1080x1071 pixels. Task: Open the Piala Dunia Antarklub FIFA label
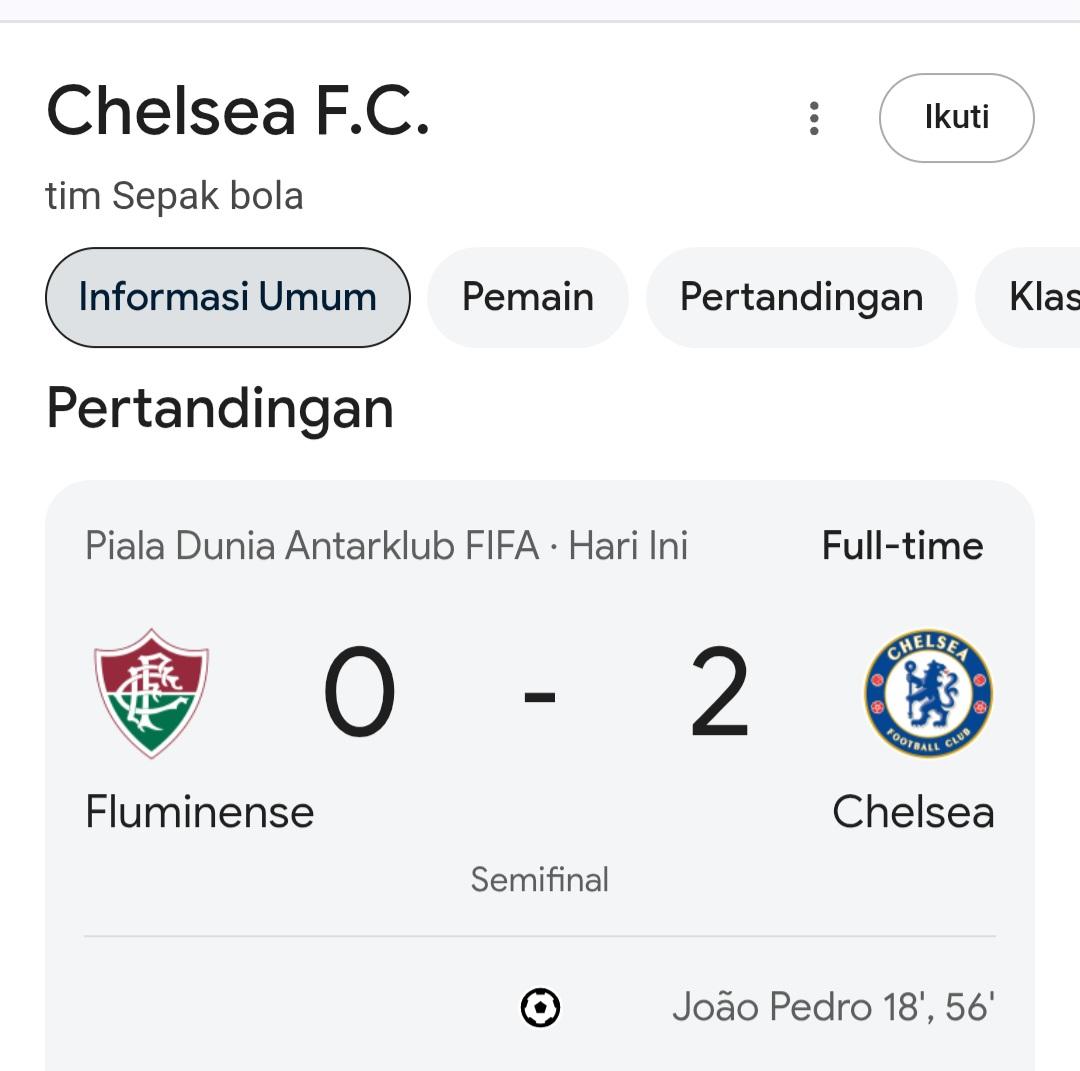[312, 546]
